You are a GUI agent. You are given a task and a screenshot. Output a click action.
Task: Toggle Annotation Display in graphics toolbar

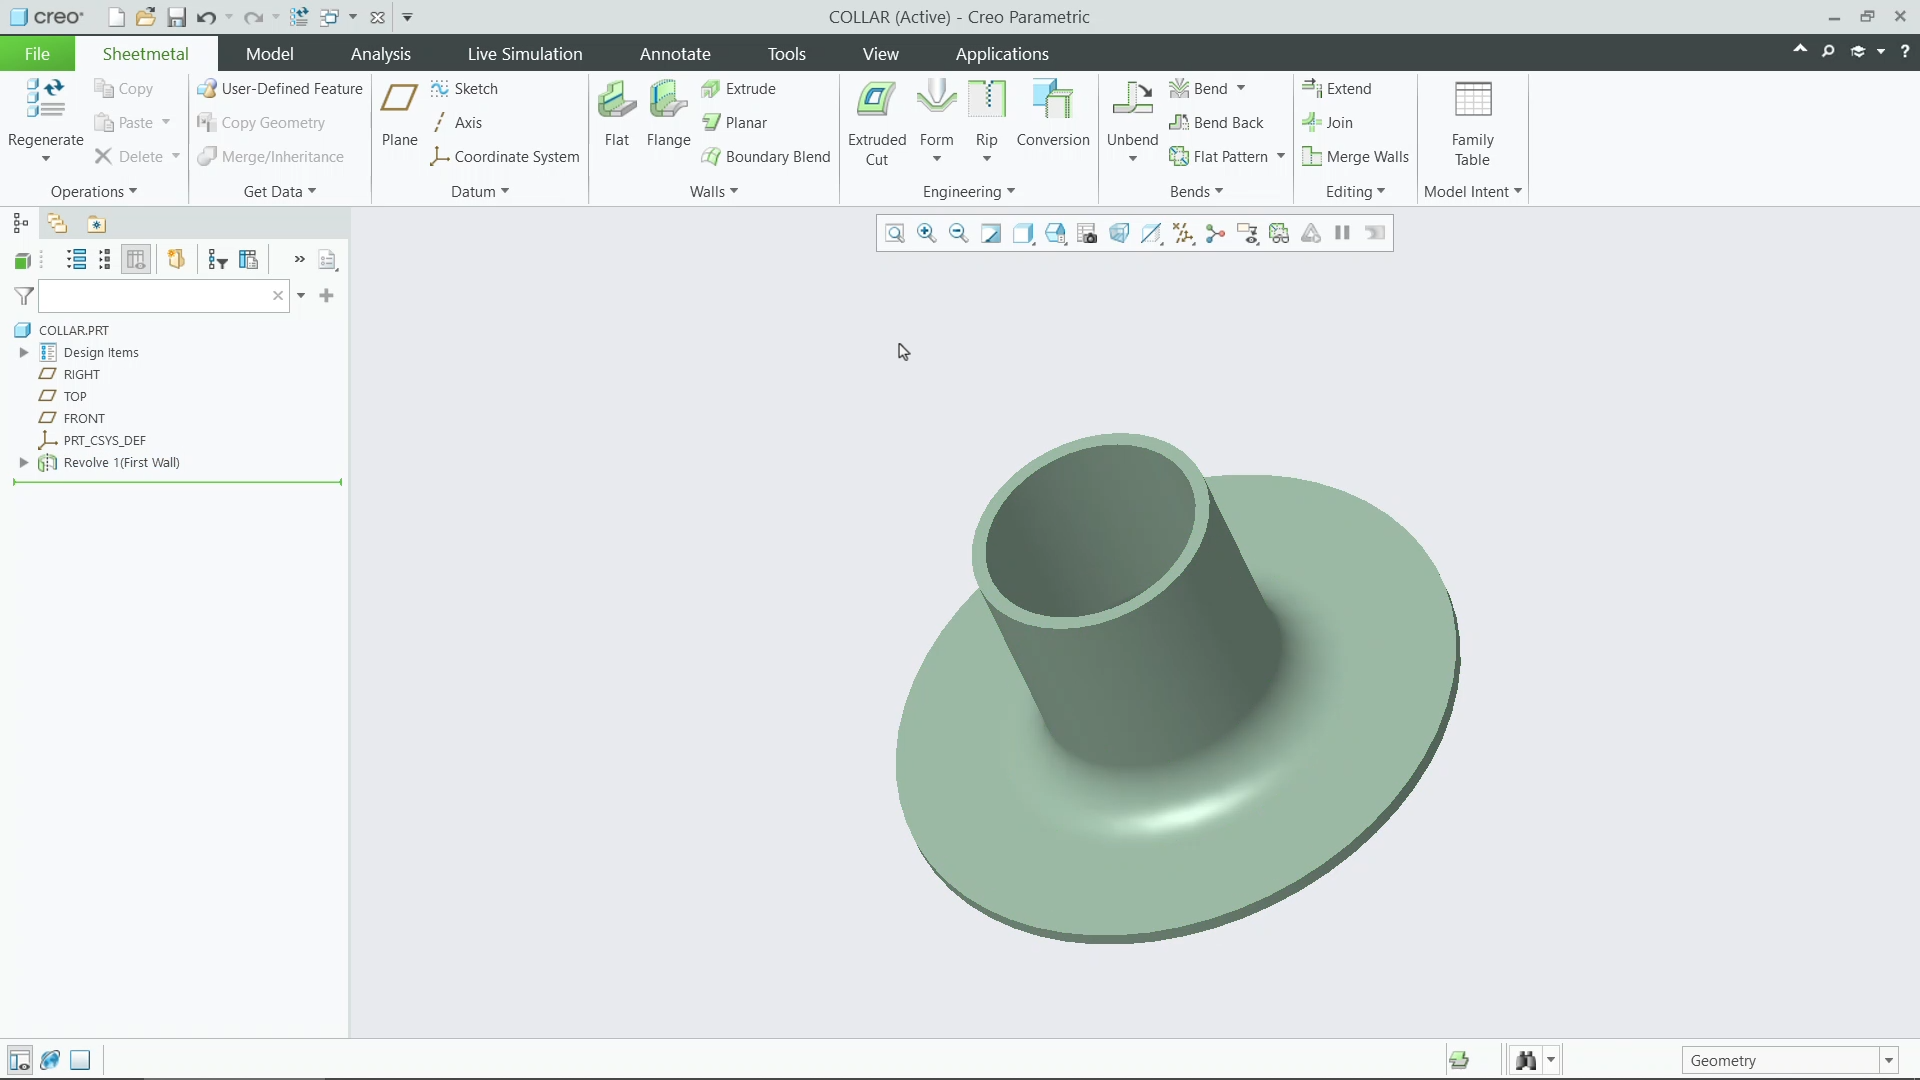(1247, 233)
